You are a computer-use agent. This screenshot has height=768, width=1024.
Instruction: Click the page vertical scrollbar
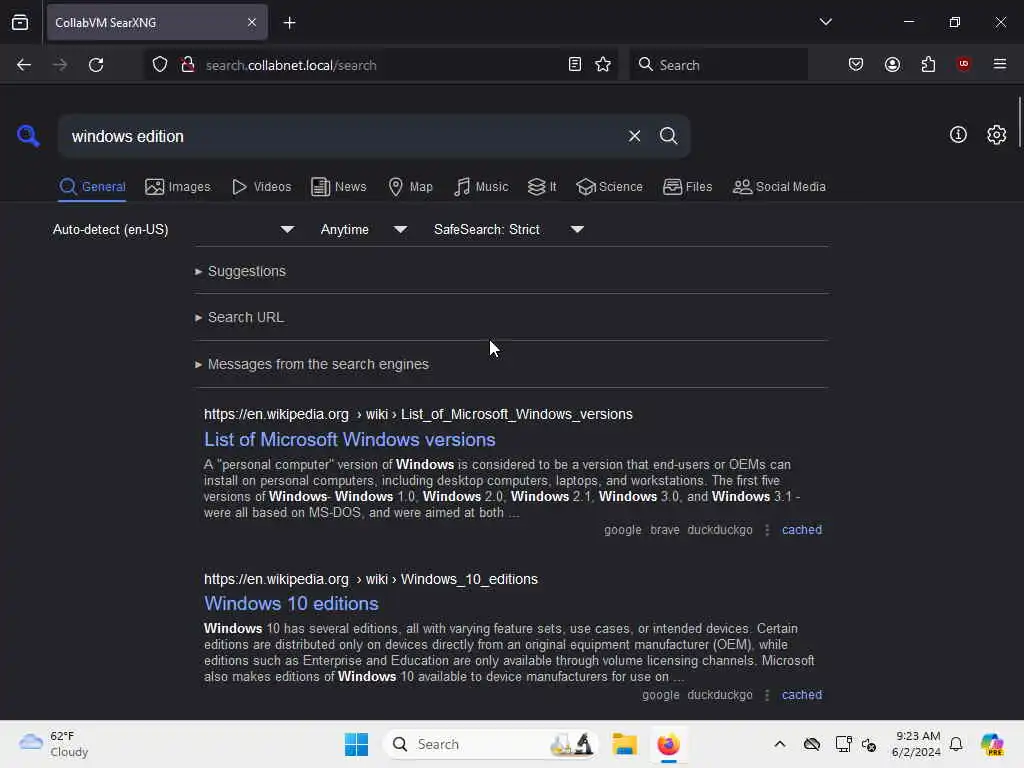pos(1019,122)
